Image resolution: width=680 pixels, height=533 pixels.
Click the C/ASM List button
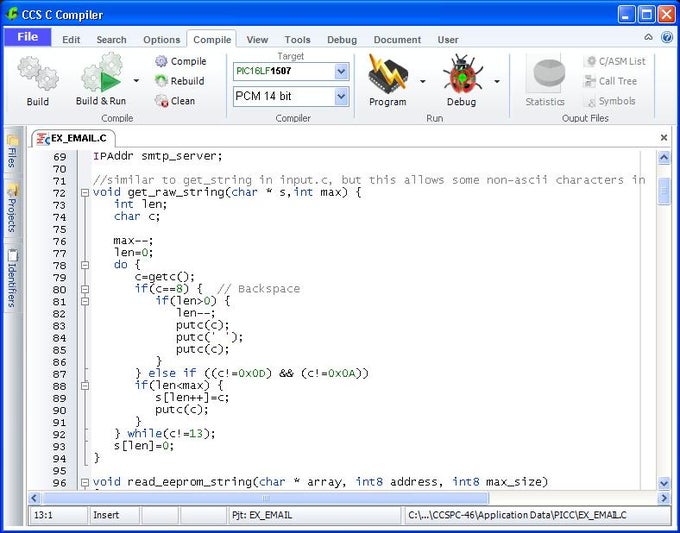coord(615,62)
